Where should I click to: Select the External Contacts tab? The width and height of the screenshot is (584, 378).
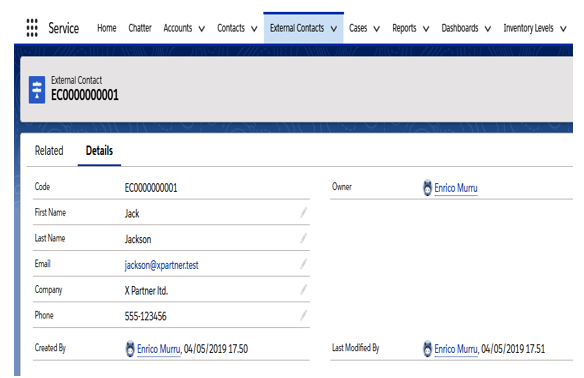(297, 28)
